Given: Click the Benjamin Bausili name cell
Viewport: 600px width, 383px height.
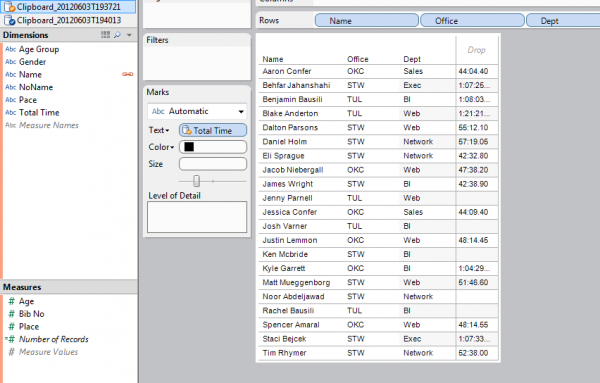Looking at the screenshot, I should [292, 99].
